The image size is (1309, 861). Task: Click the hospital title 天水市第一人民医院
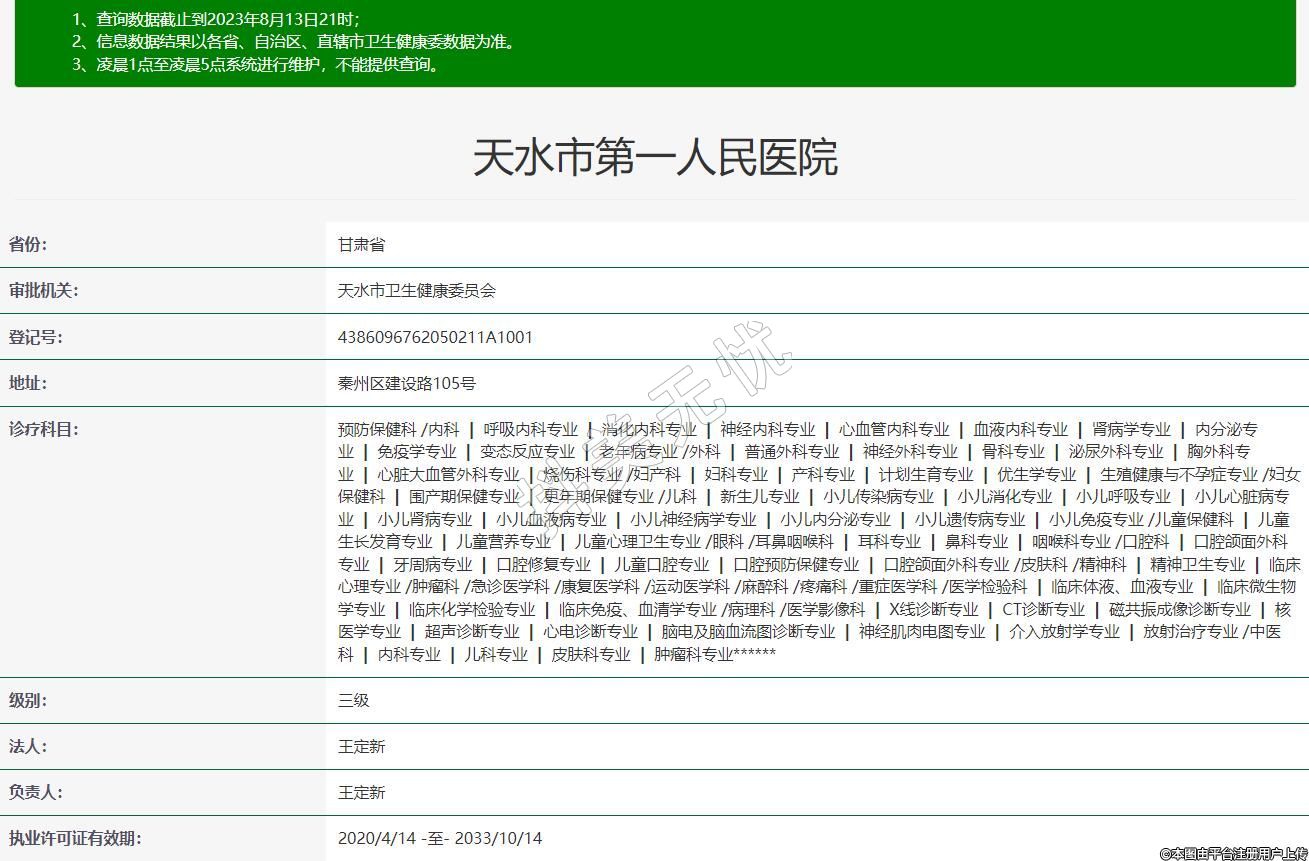[x=654, y=158]
